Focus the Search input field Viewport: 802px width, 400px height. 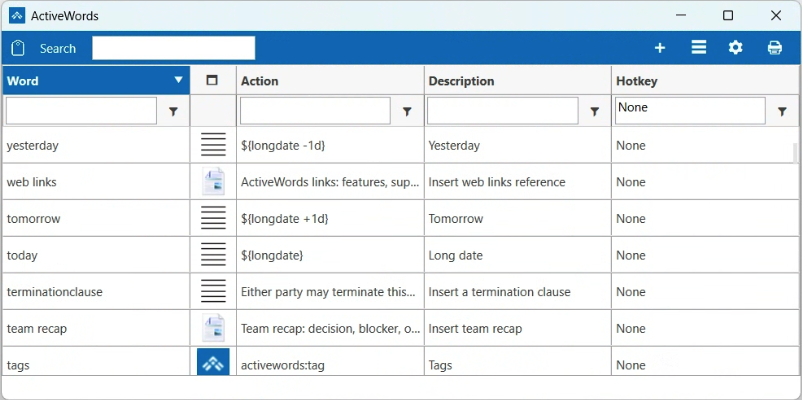click(173, 48)
